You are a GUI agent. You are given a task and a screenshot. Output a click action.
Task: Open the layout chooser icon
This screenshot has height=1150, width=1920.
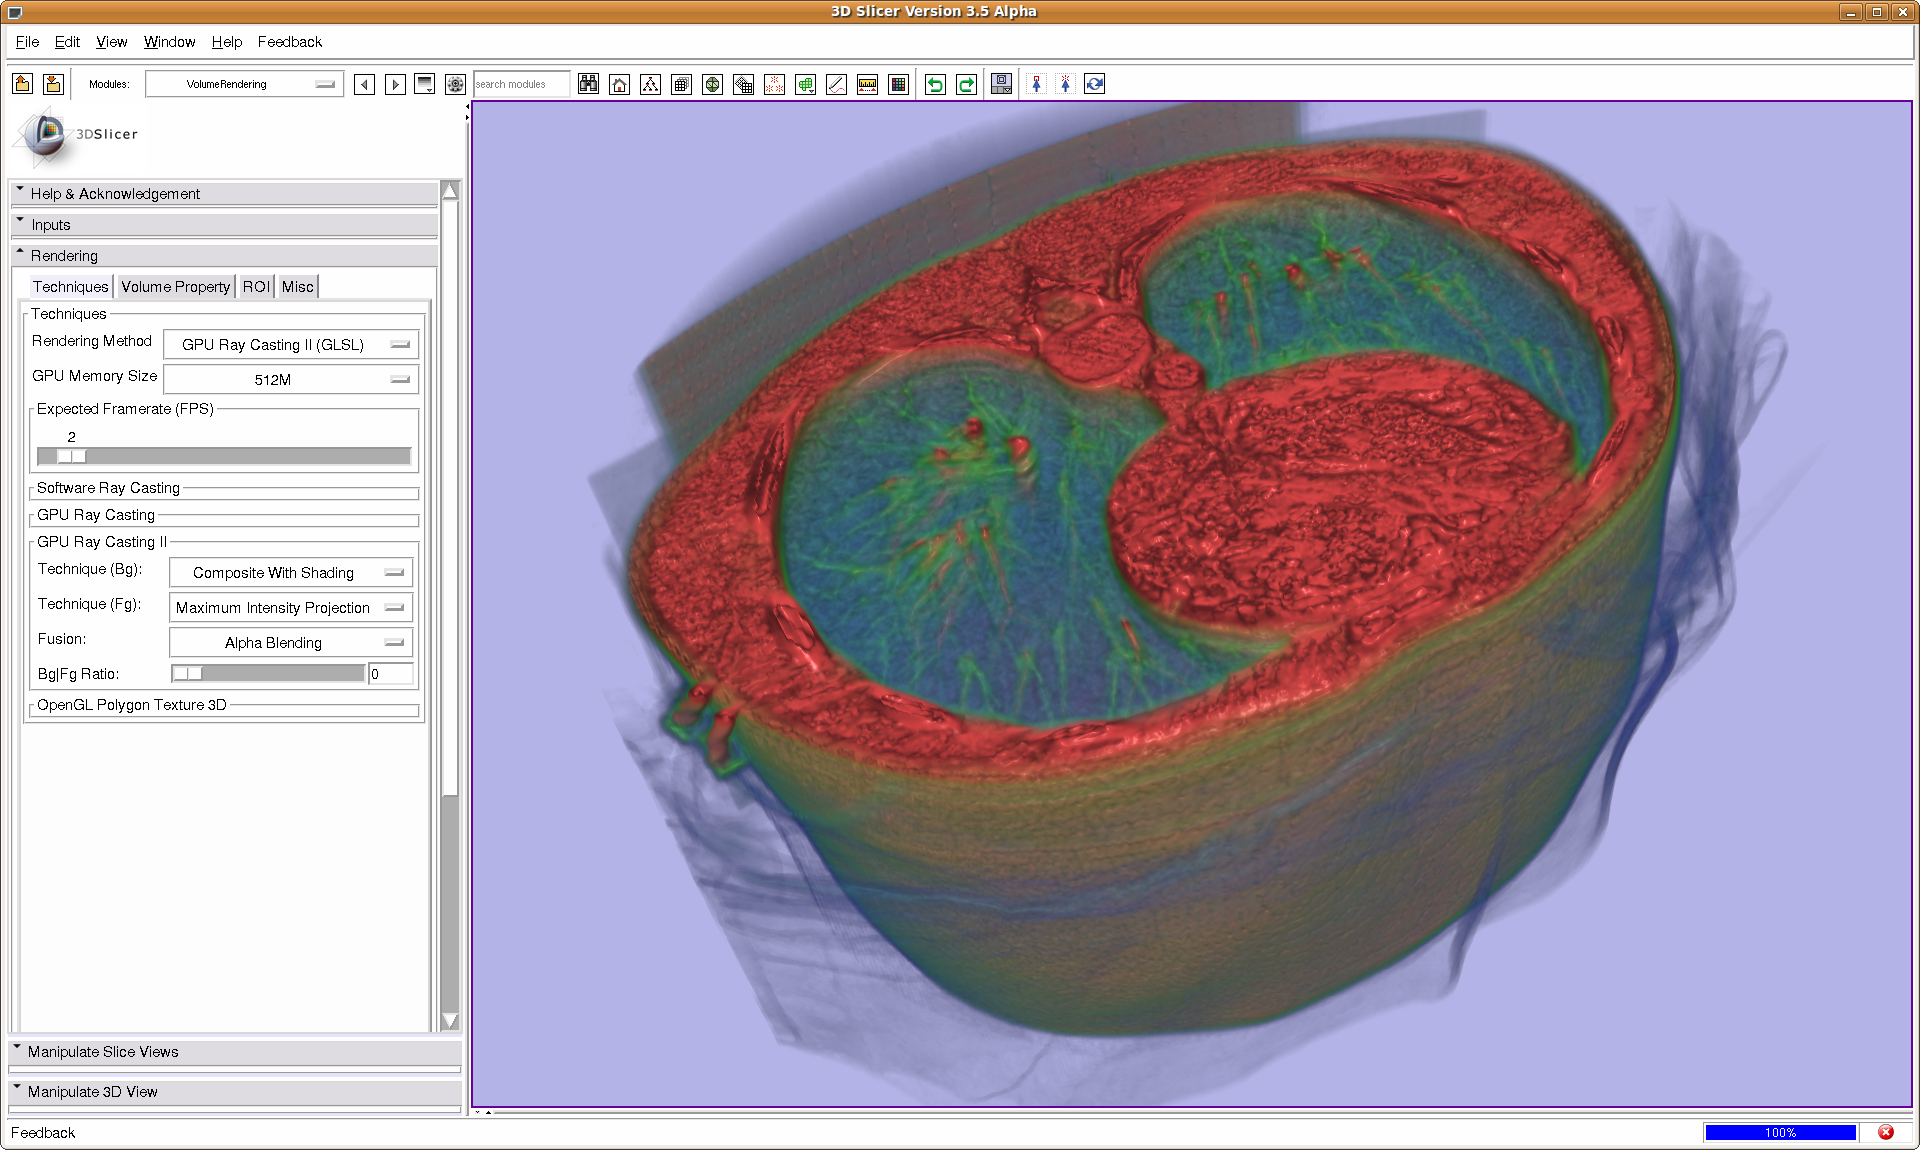click(x=1001, y=84)
